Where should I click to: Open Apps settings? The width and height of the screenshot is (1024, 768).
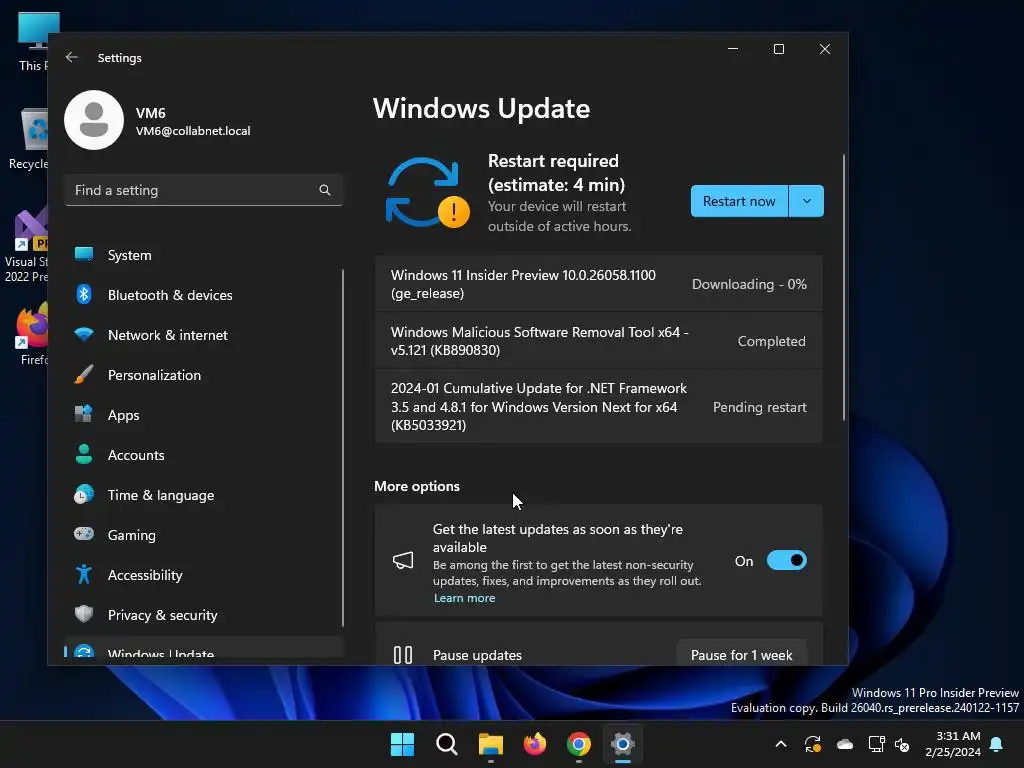204,415
